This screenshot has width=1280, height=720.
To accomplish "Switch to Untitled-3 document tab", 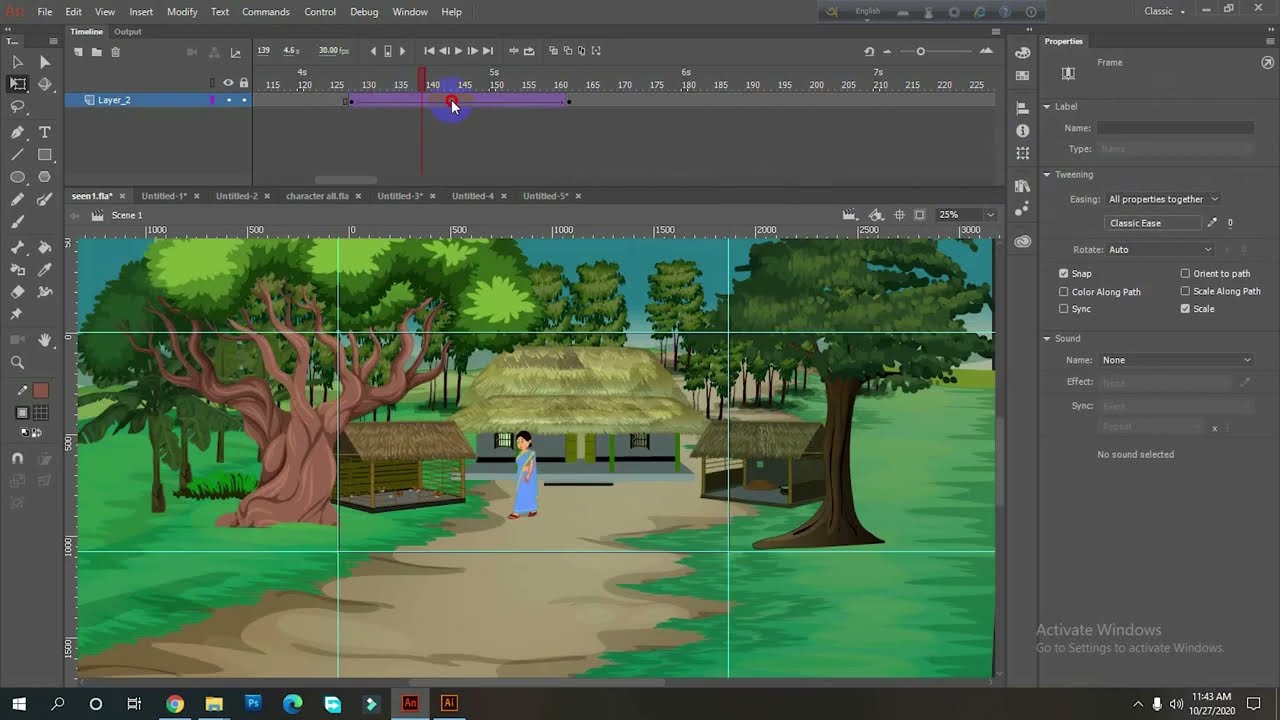I will (x=400, y=196).
